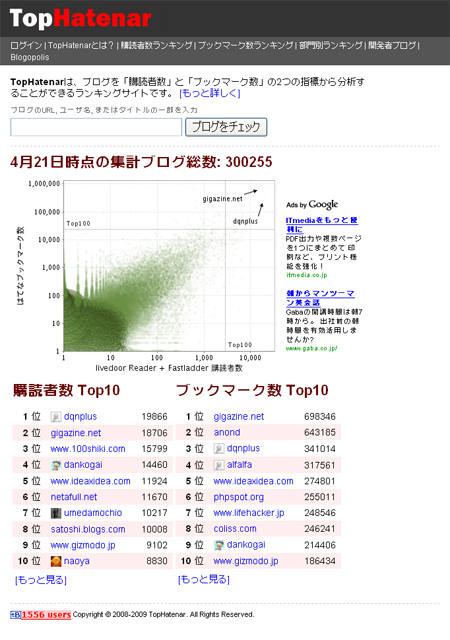Click the ブログをチェック button
Viewport: 450px width, 640px height.
pos(226,127)
